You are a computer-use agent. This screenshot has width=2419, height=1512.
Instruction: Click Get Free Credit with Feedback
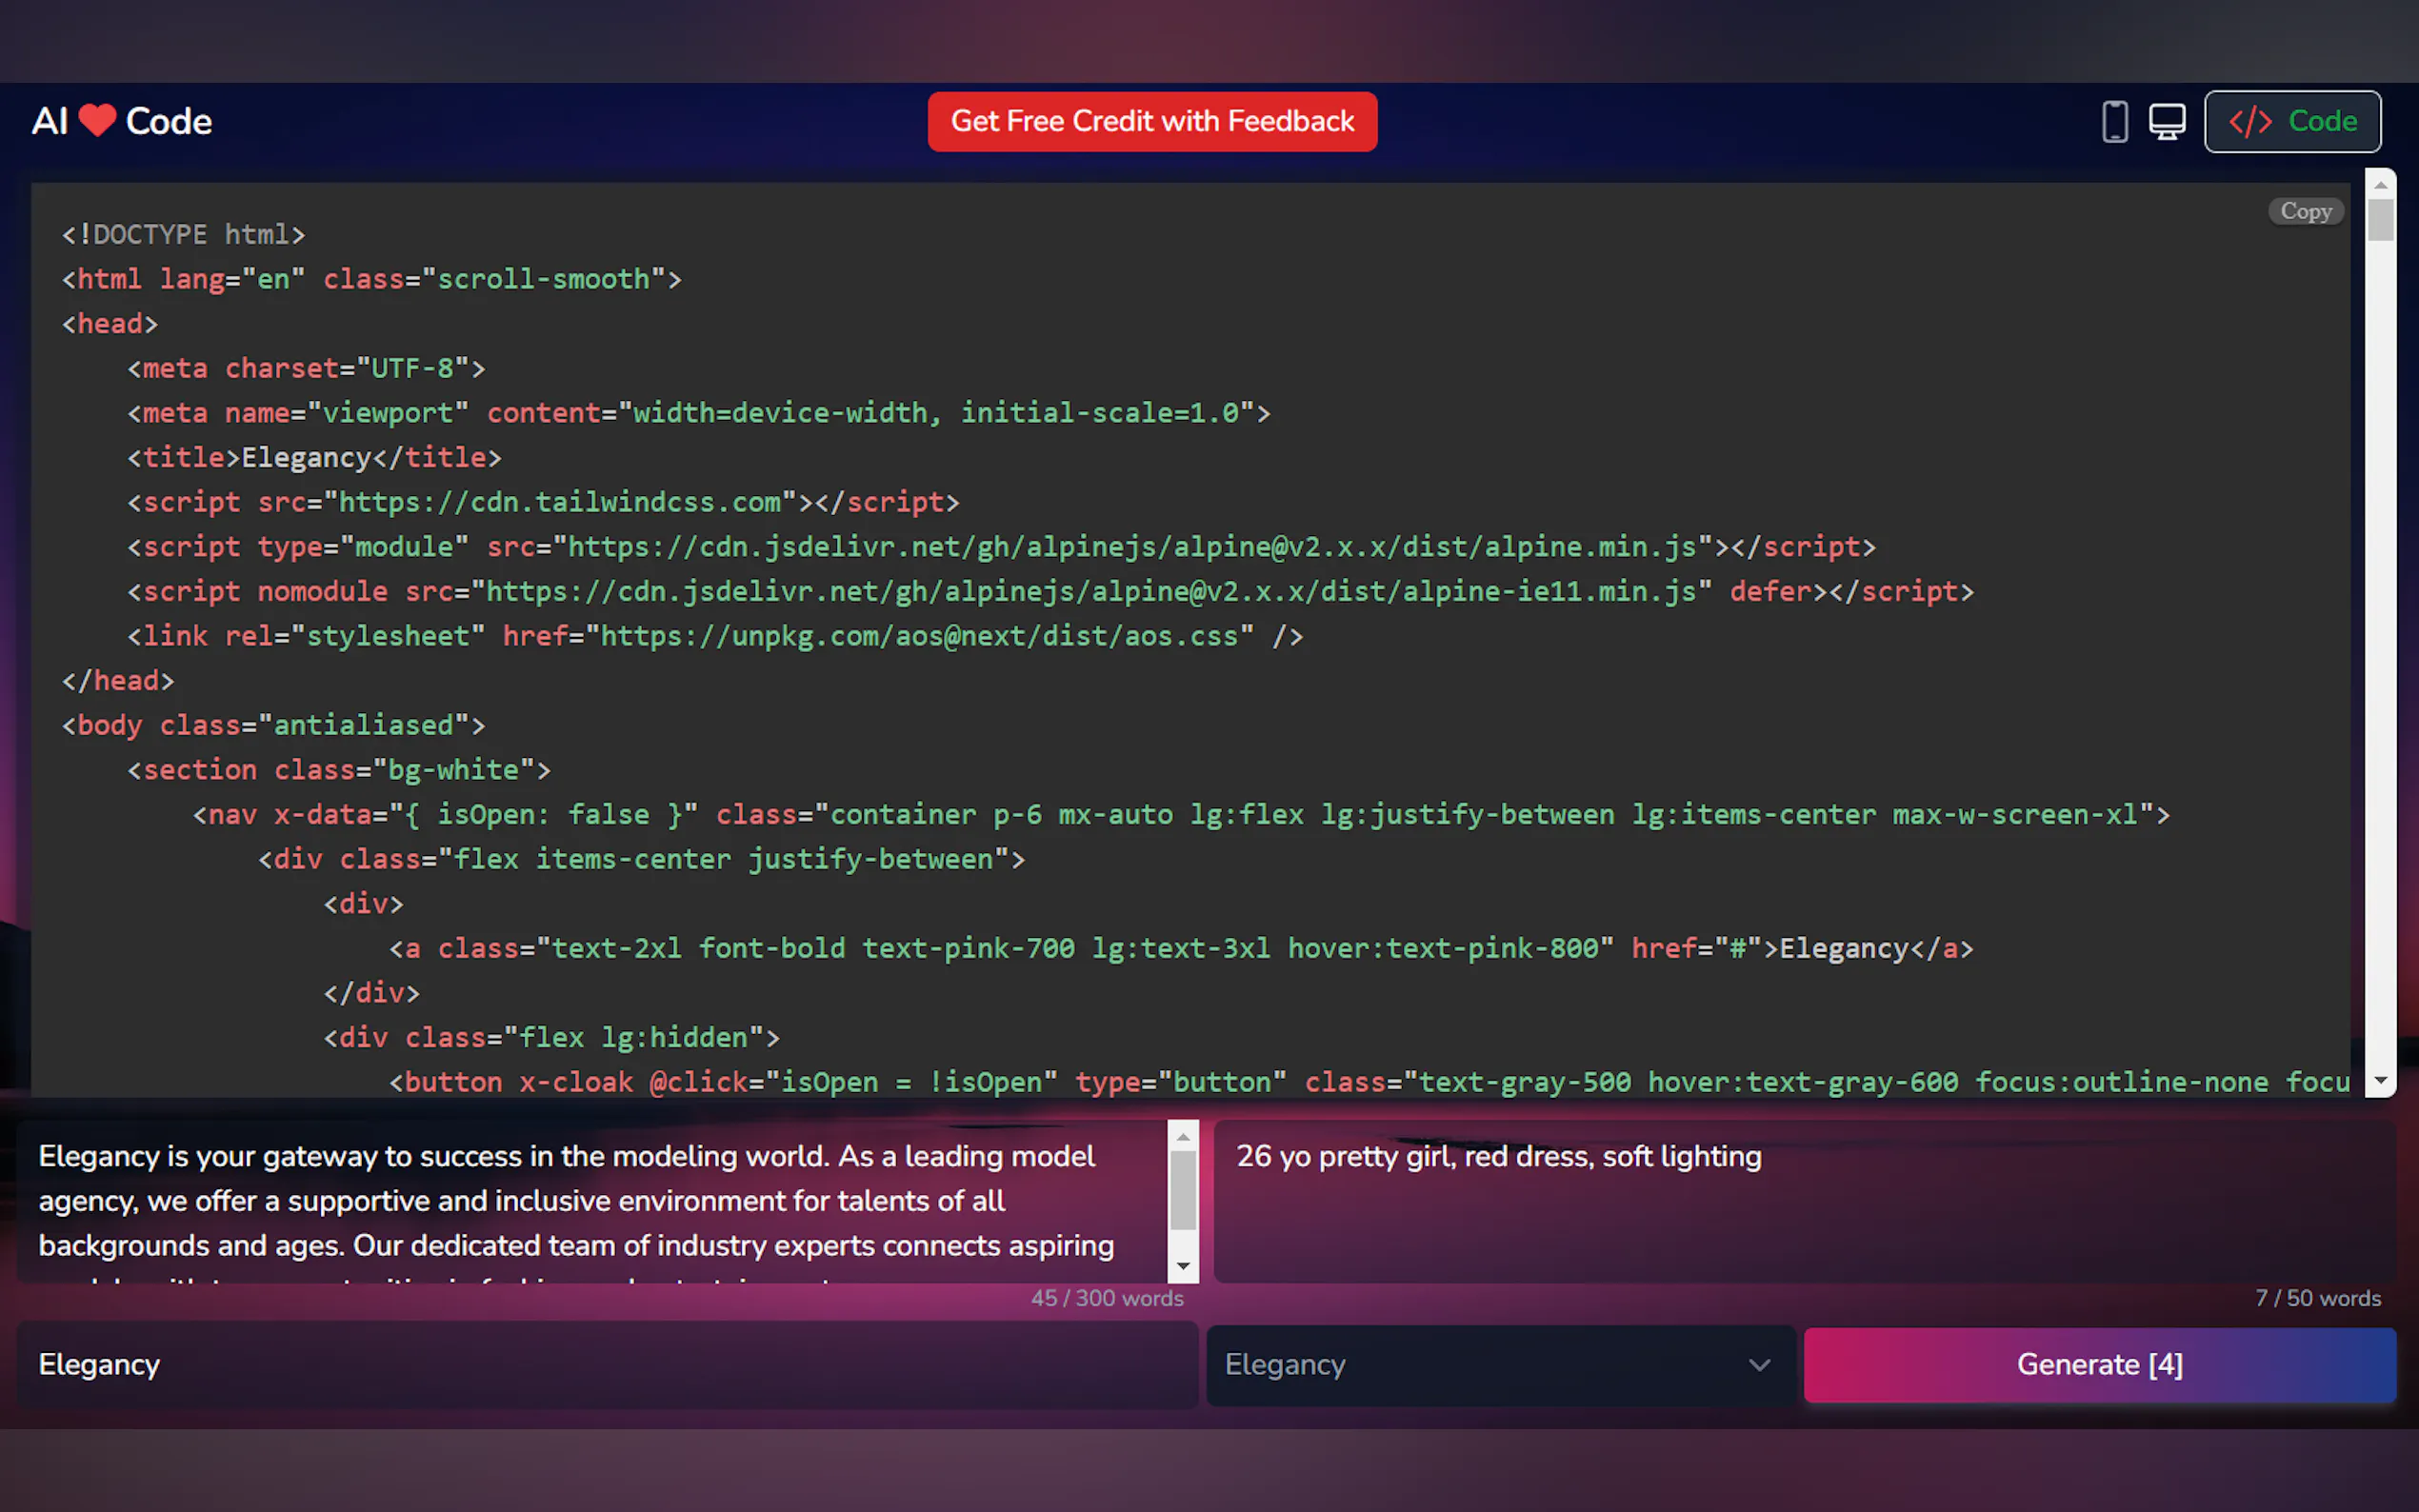point(1152,121)
